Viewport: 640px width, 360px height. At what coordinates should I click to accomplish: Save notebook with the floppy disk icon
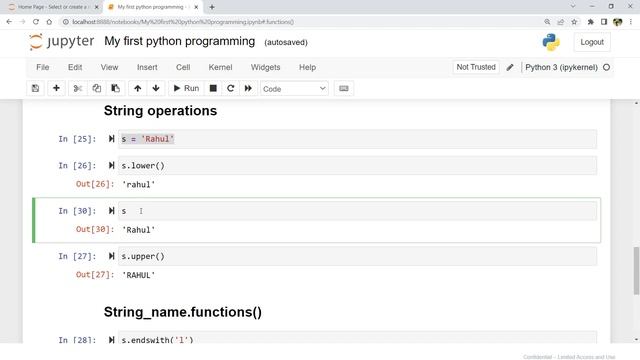(x=36, y=88)
